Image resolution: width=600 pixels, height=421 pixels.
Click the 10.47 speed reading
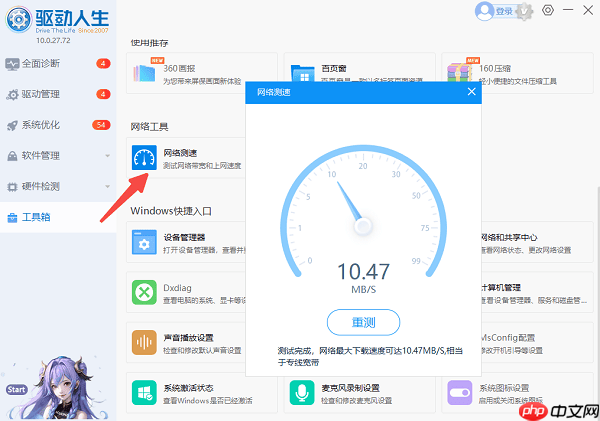click(x=363, y=271)
